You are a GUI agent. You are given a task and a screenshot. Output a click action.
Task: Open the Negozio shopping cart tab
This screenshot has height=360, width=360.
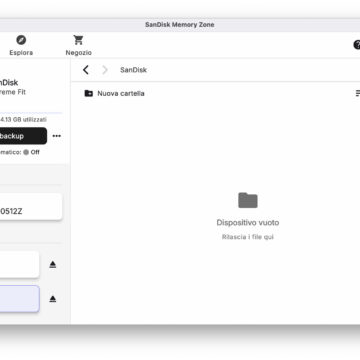point(78,46)
